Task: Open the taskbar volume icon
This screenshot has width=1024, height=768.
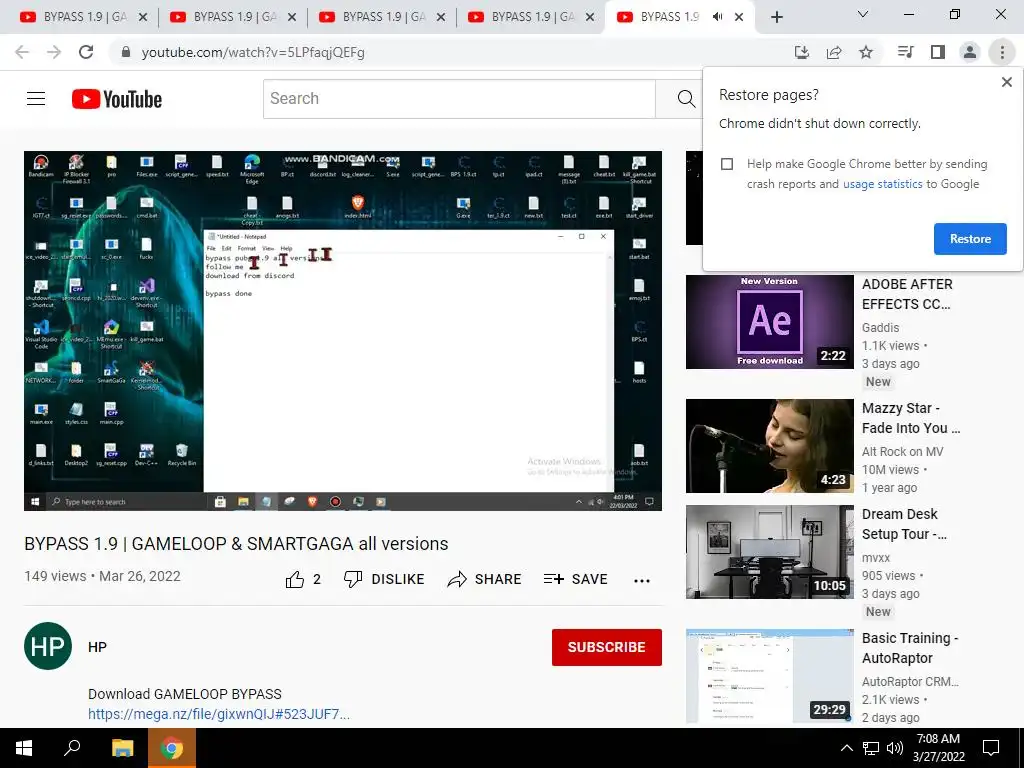Action: pyautogui.click(x=895, y=748)
